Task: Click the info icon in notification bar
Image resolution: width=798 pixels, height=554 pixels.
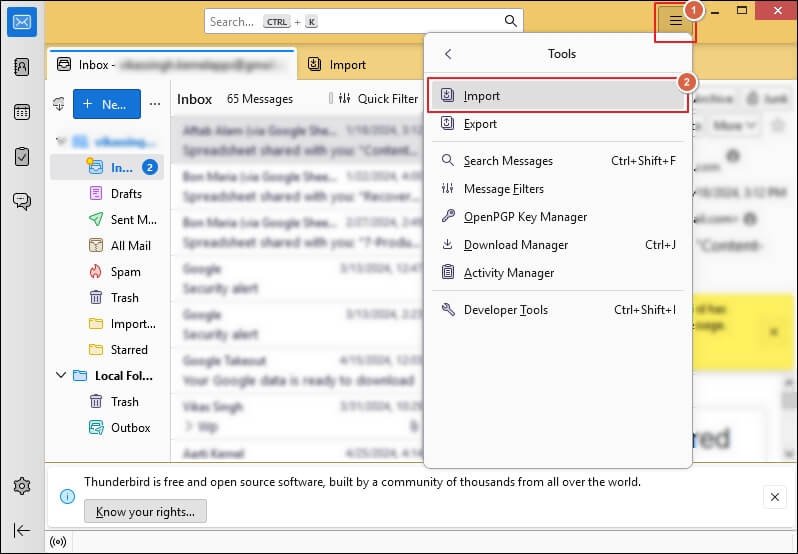Action: coord(67,496)
